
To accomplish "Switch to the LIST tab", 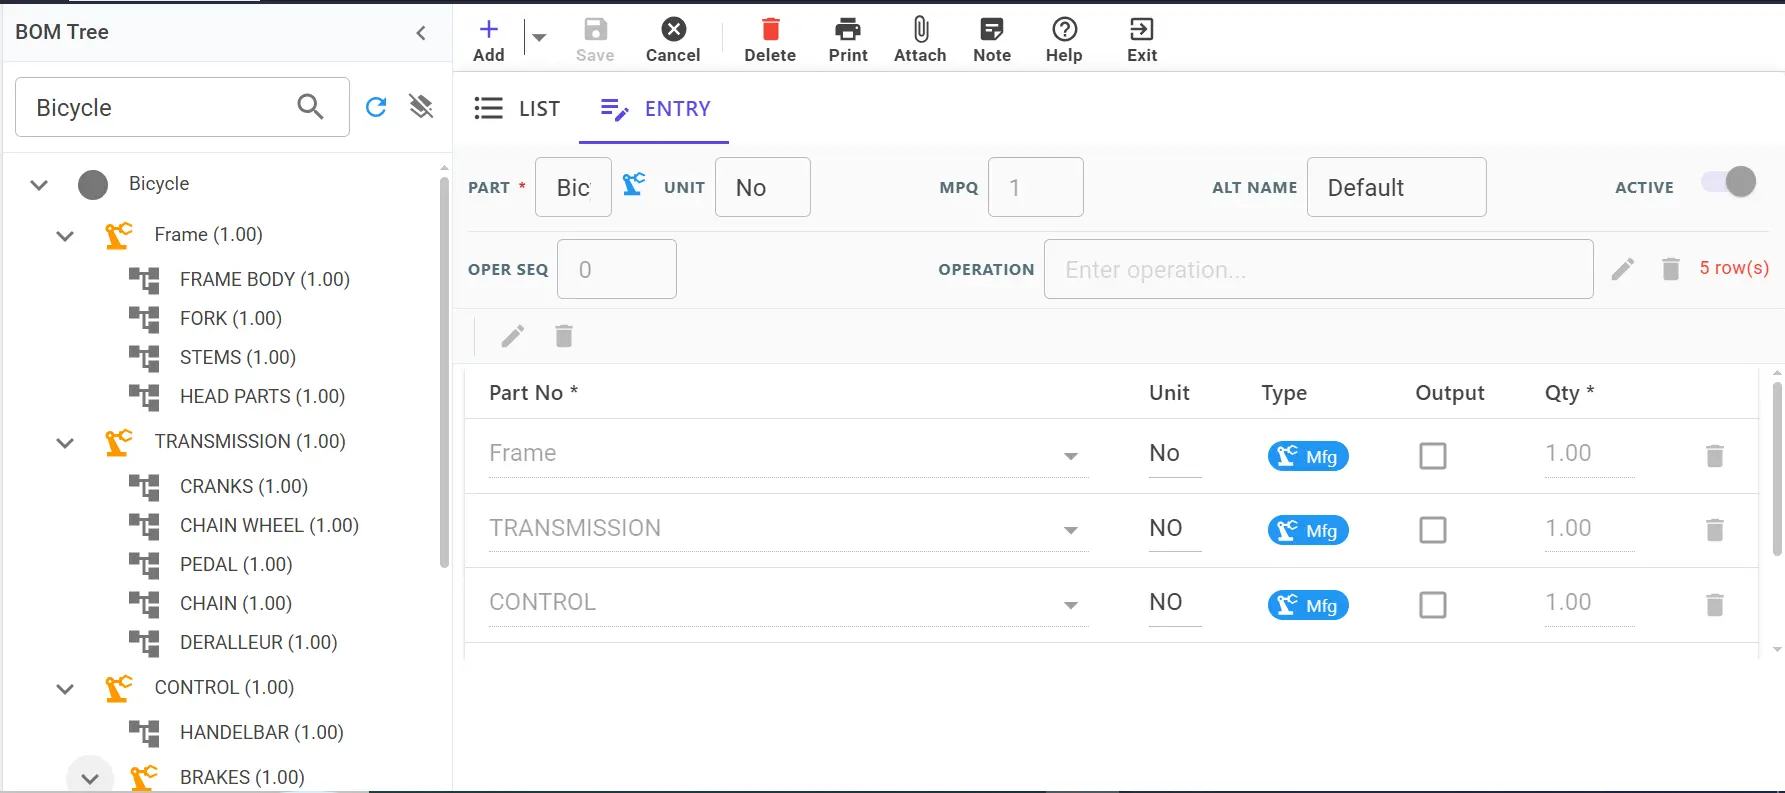I will pyautogui.click(x=517, y=108).
